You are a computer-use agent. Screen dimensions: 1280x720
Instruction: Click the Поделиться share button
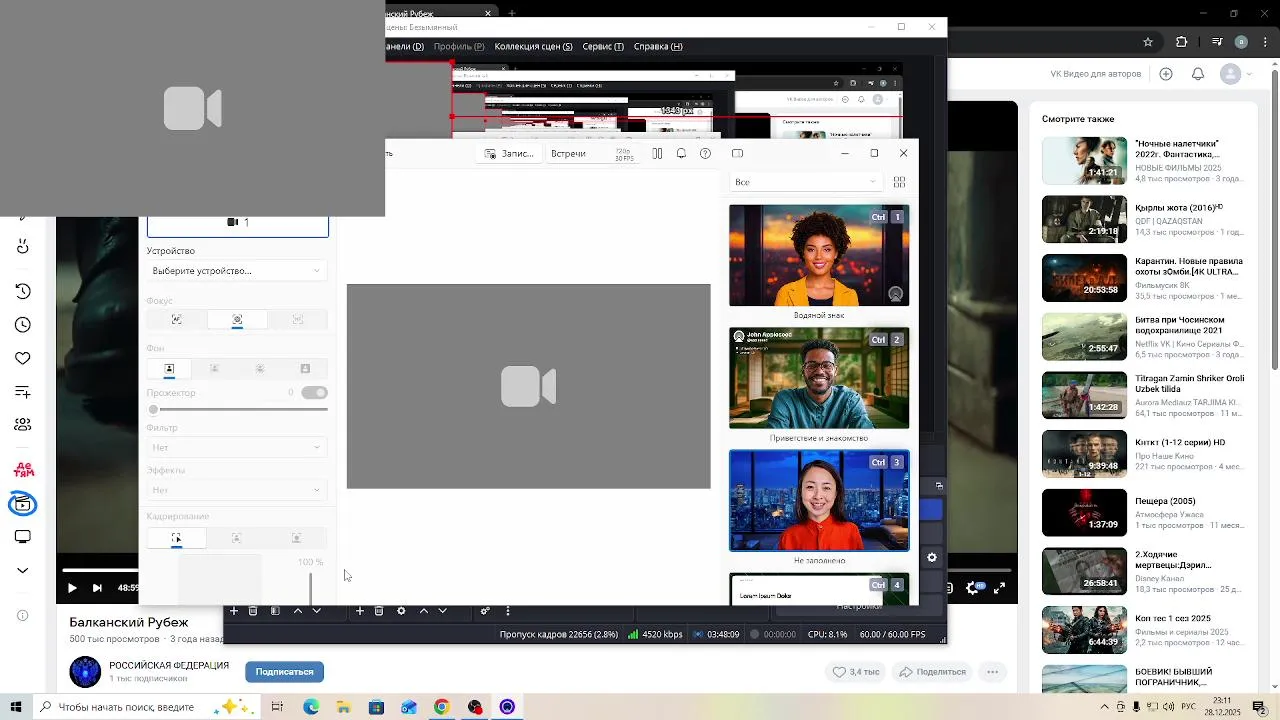point(932,672)
